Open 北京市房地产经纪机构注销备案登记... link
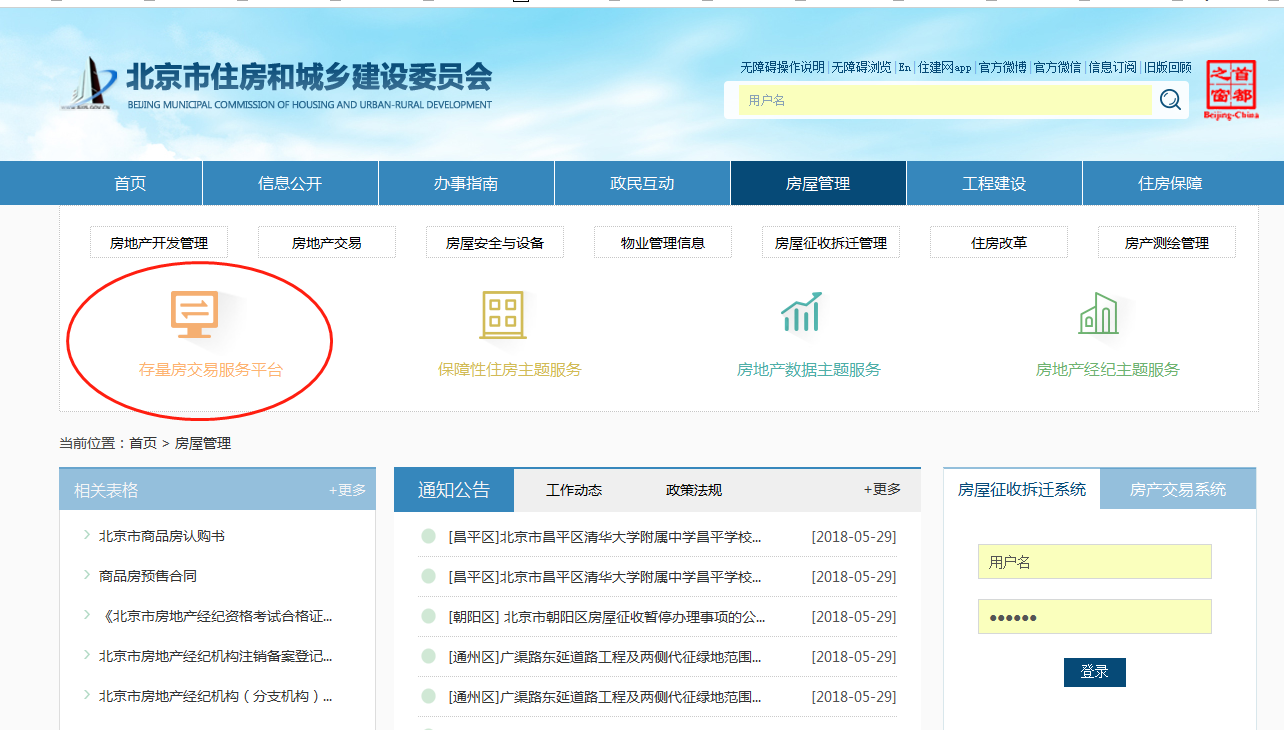Screen dimensions: 1284x730 pyautogui.click(x=216, y=656)
